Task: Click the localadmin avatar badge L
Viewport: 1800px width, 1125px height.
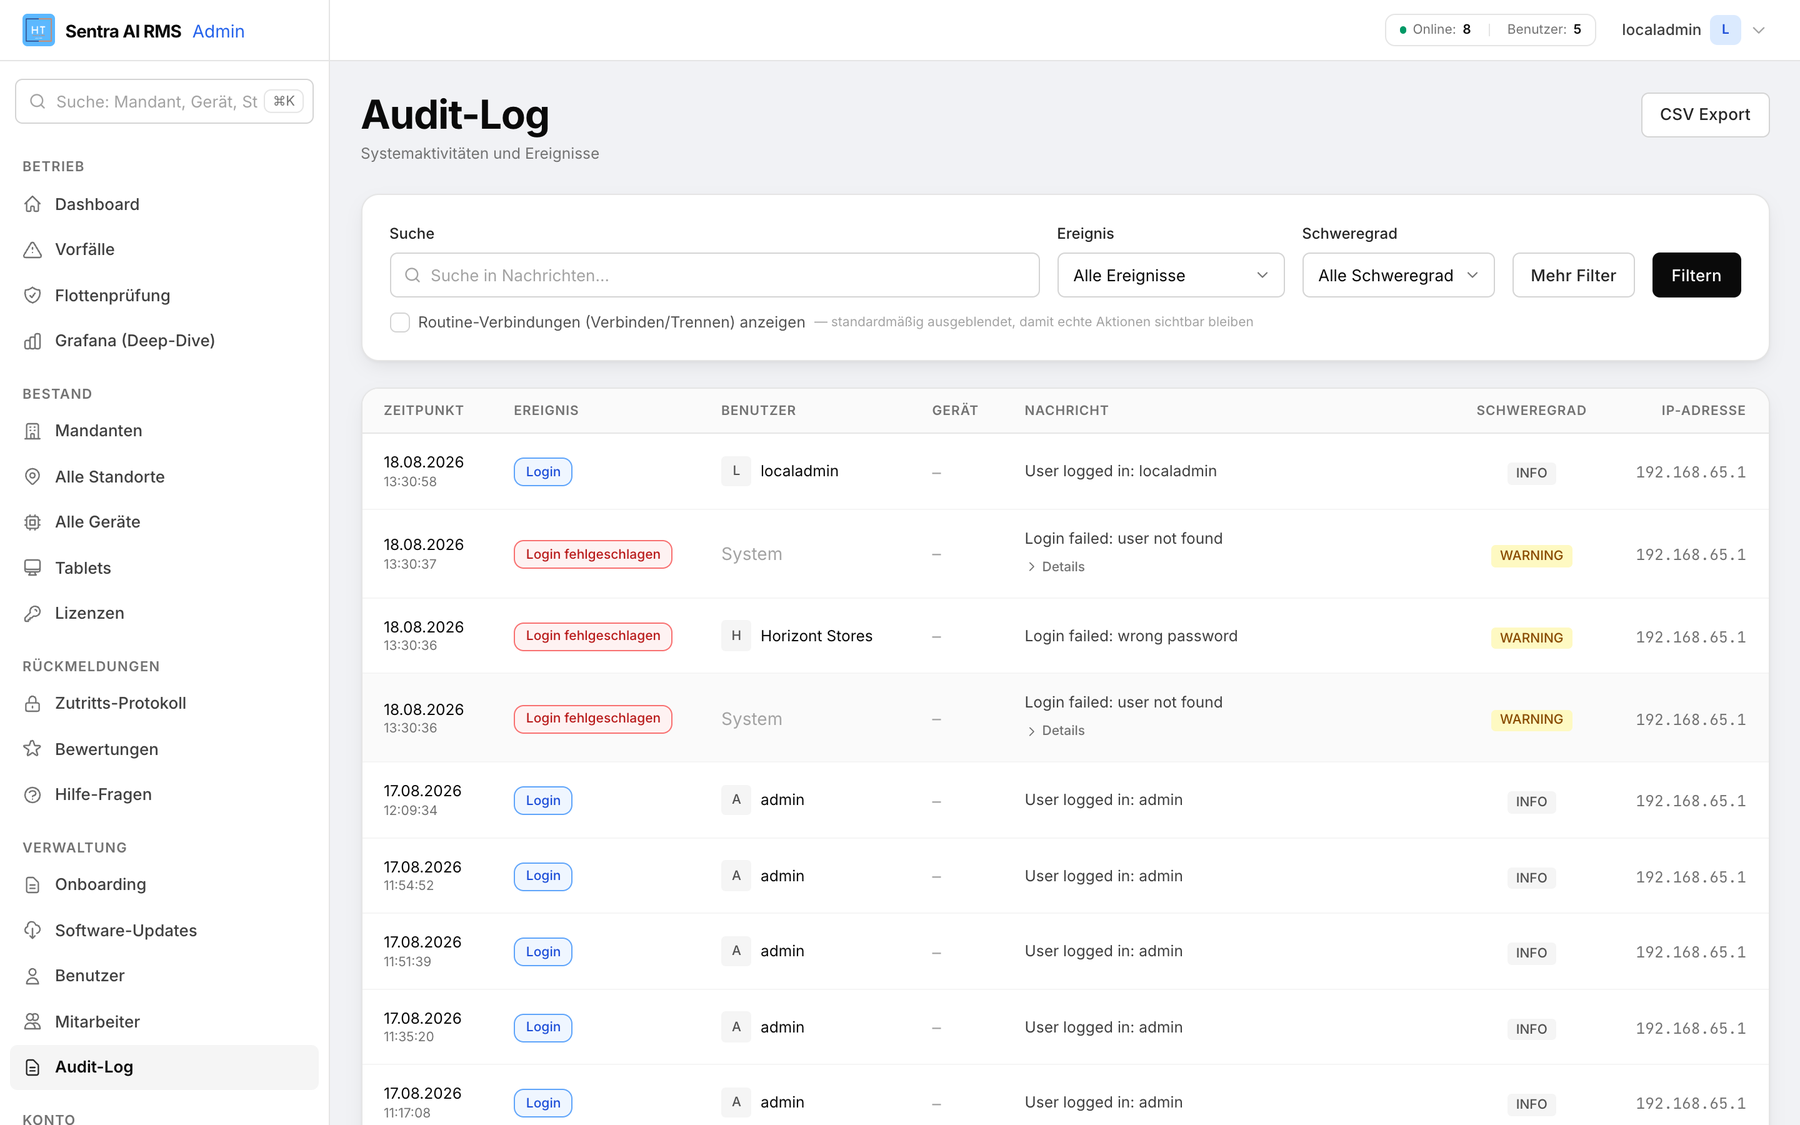Action: coord(1725,30)
